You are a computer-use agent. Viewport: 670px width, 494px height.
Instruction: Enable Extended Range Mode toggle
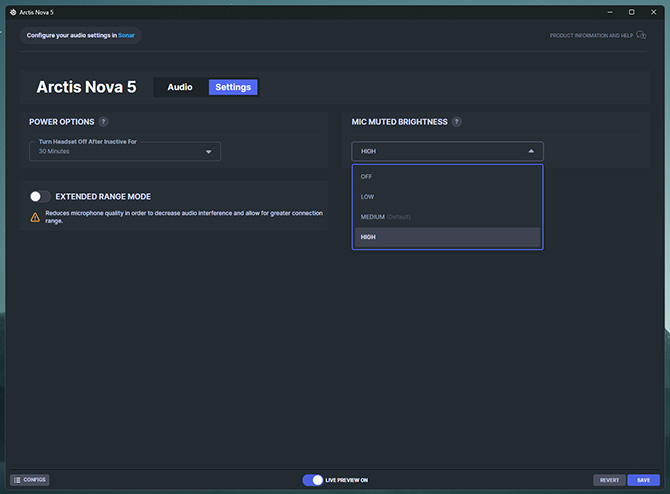point(40,197)
